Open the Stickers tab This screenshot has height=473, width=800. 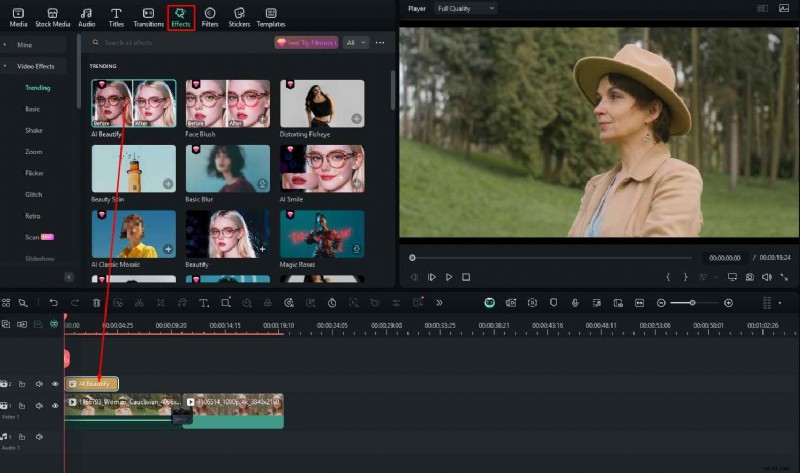pyautogui.click(x=239, y=17)
